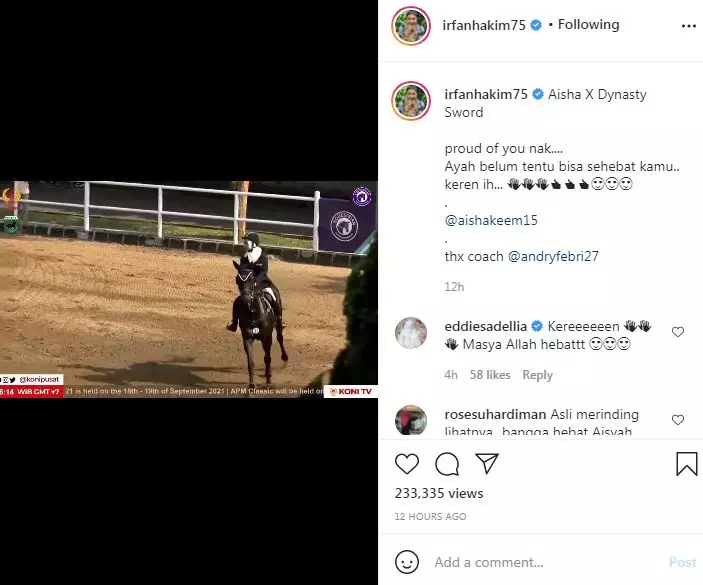
Task: Save post with the bookmark icon
Action: point(686,464)
